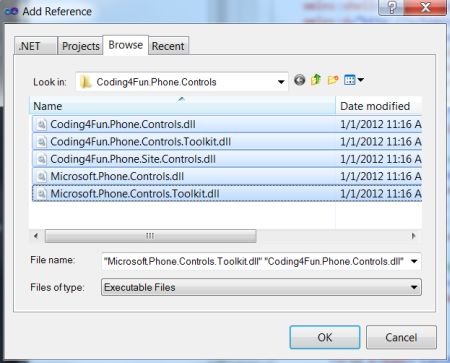
Task: Switch to the Projects tab
Action: coord(80,46)
